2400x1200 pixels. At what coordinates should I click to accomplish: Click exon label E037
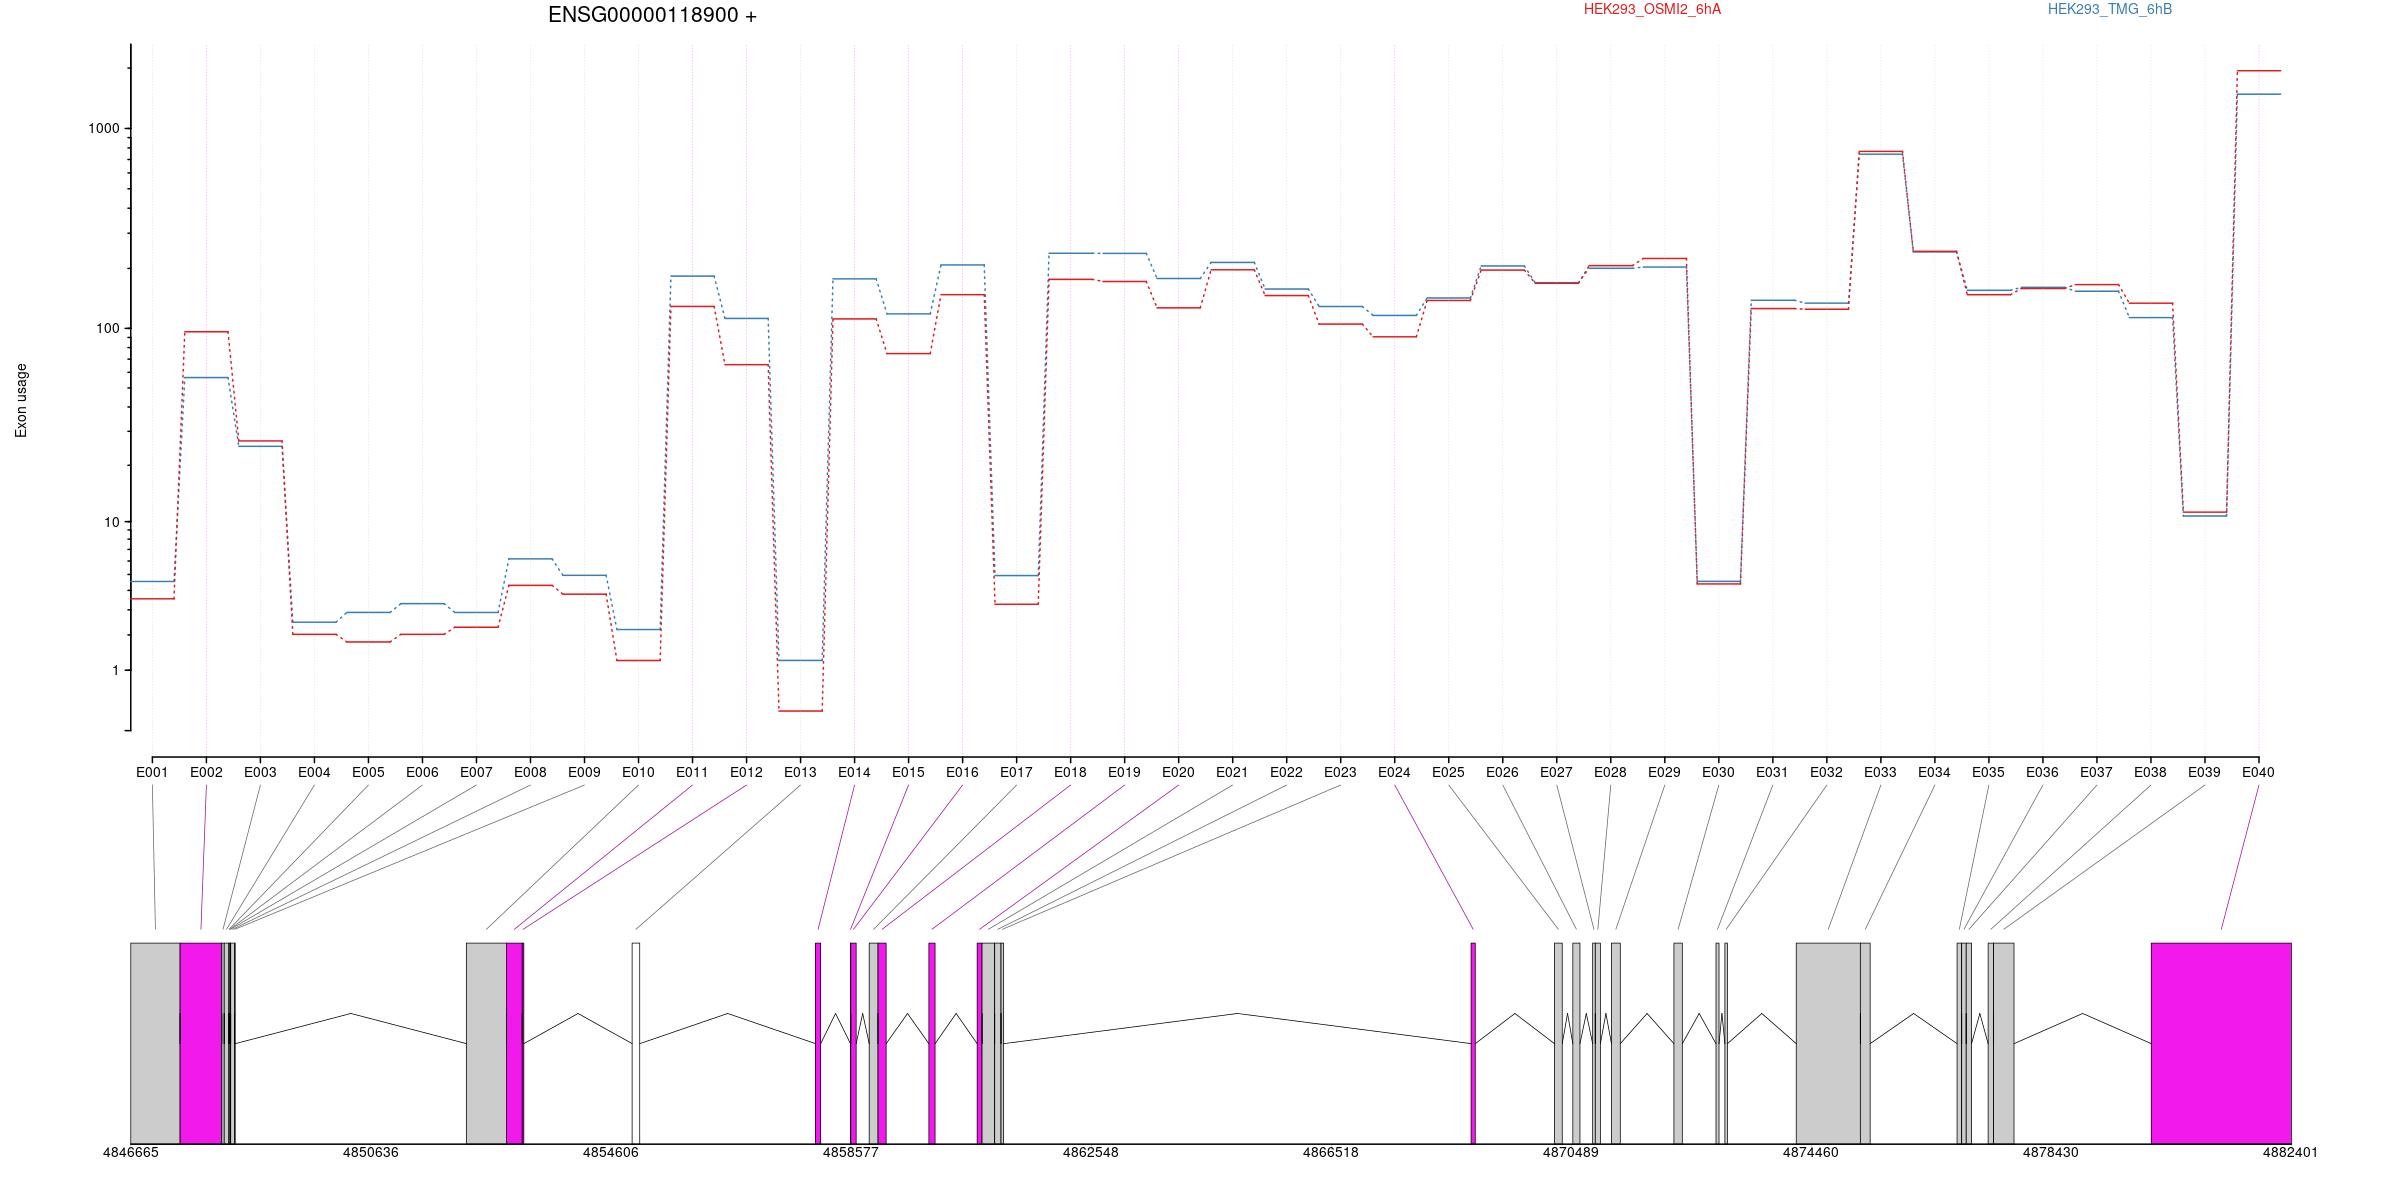[x=2096, y=772]
